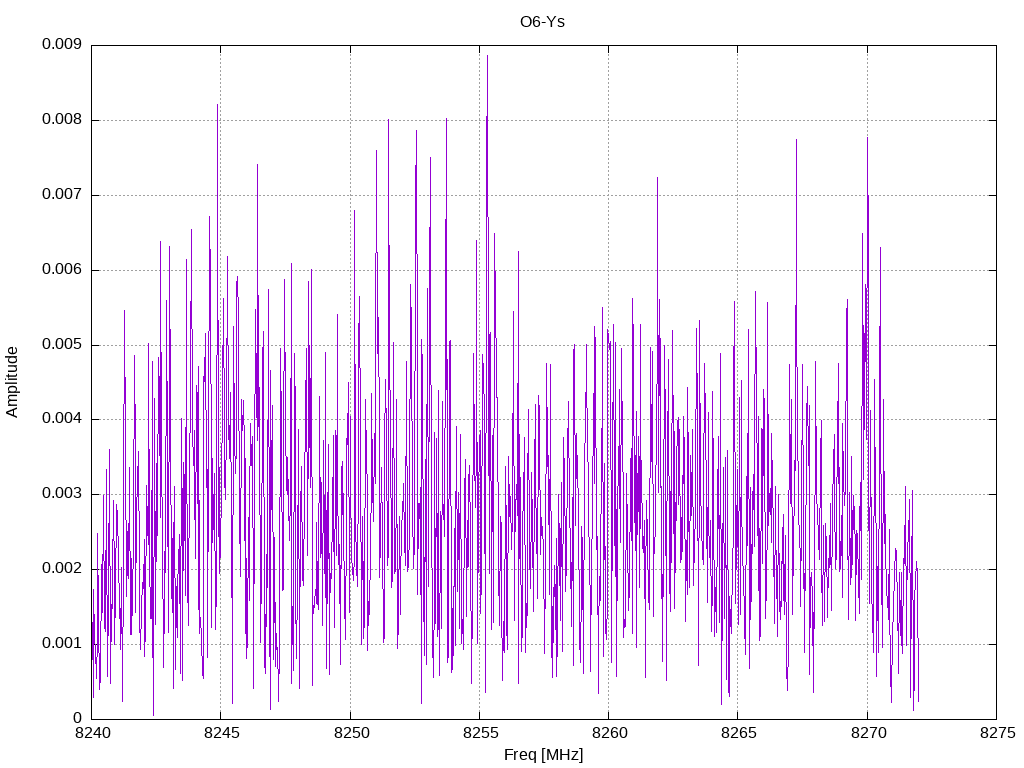The image size is (1024, 768).
Task: Click the y-axis value 0.008
Action: 62,120
